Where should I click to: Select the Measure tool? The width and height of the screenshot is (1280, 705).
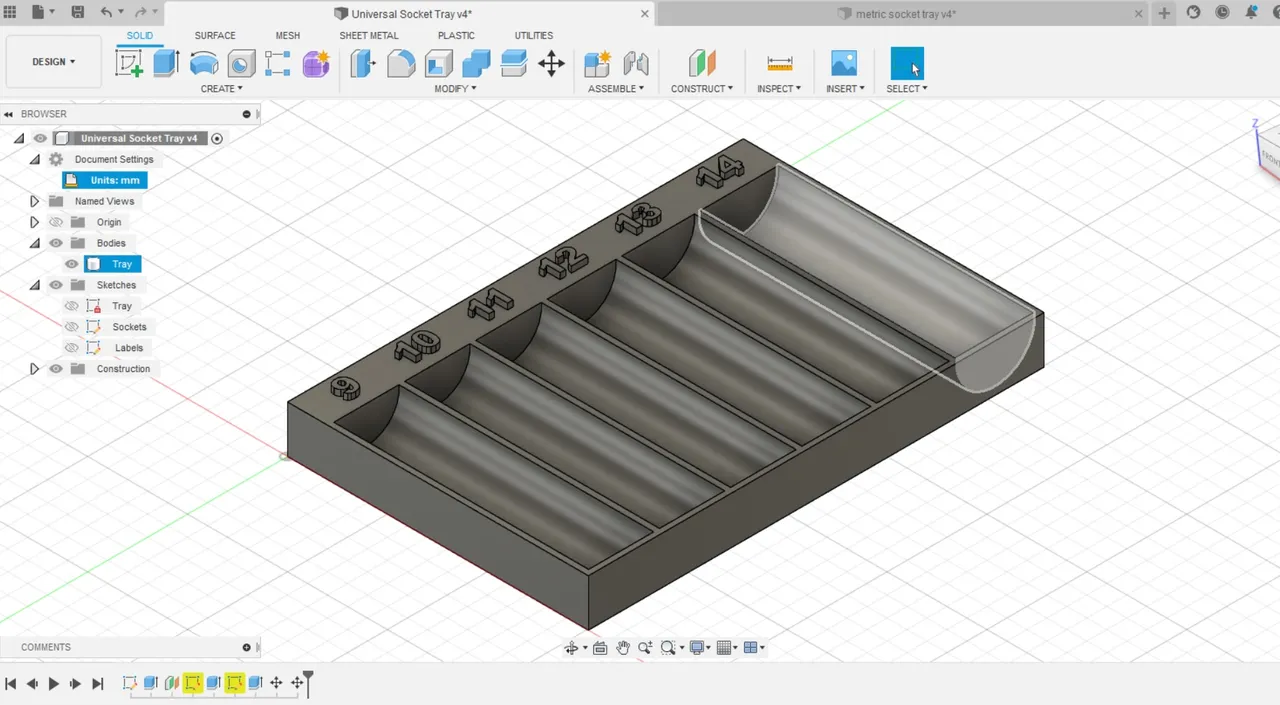[779, 64]
